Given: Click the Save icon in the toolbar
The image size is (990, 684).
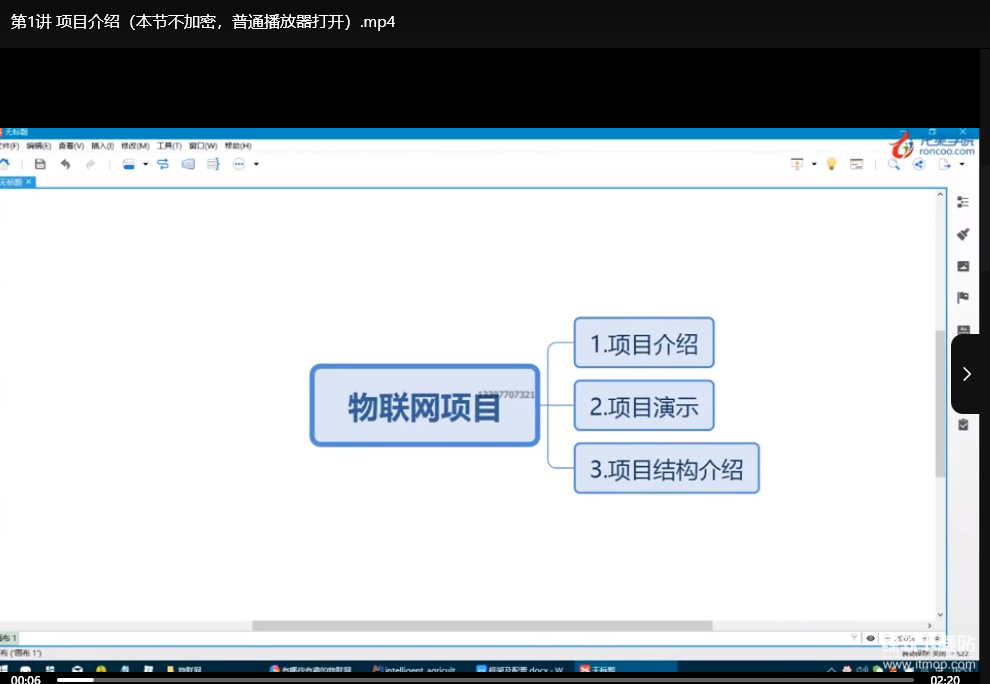Looking at the screenshot, I should point(40,164).
